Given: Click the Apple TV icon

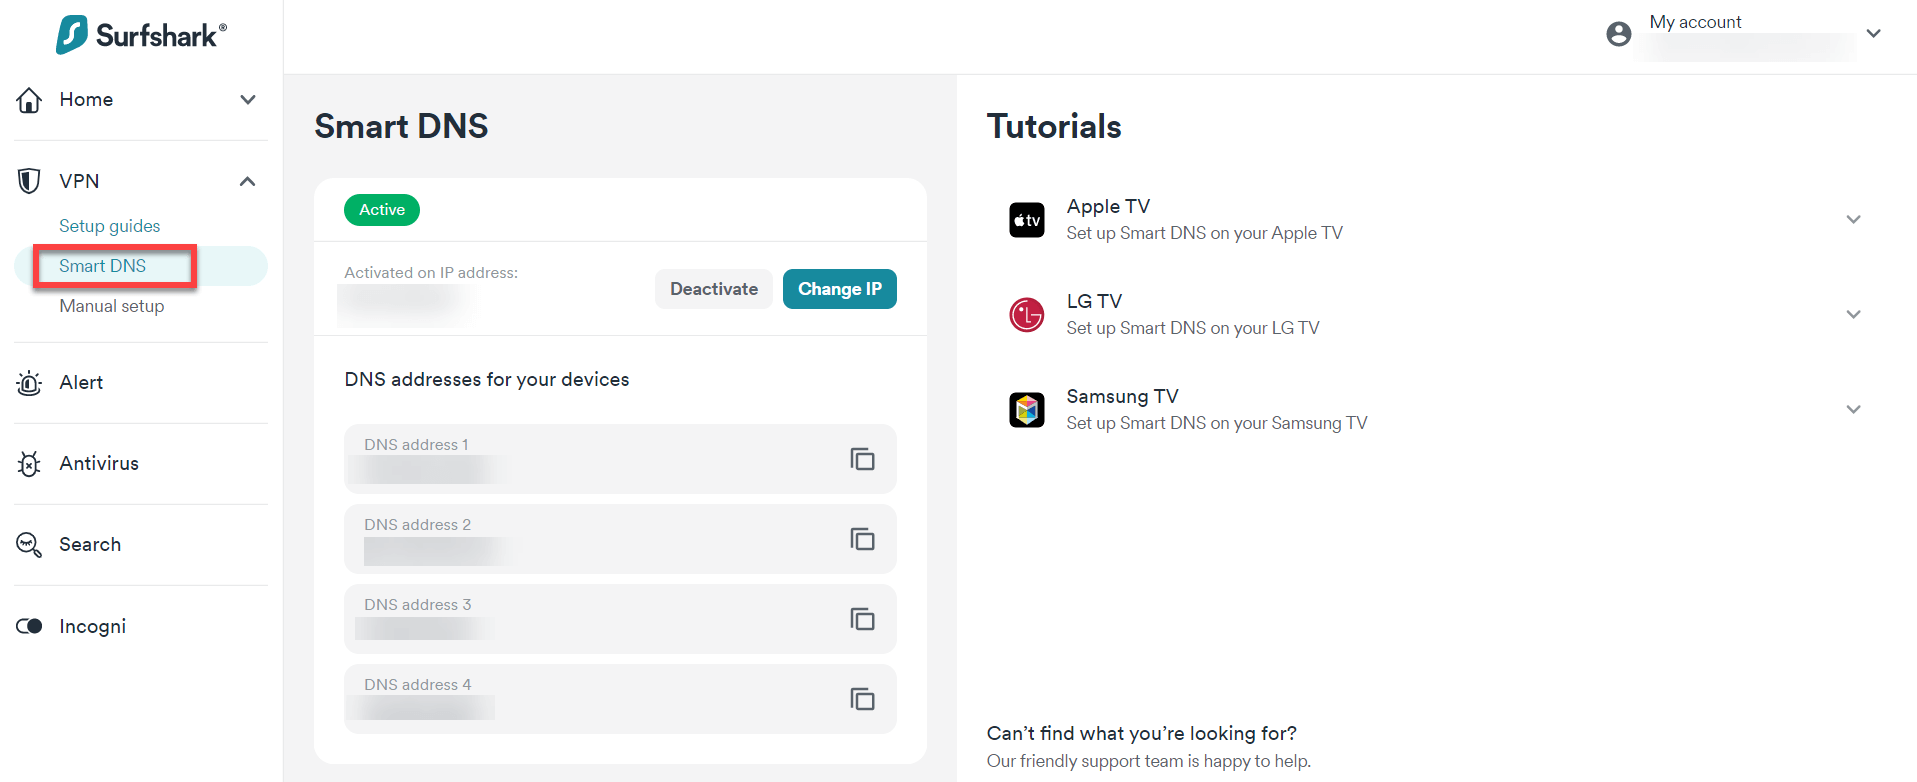Looking at the screenshot, I should [1027, 220].
